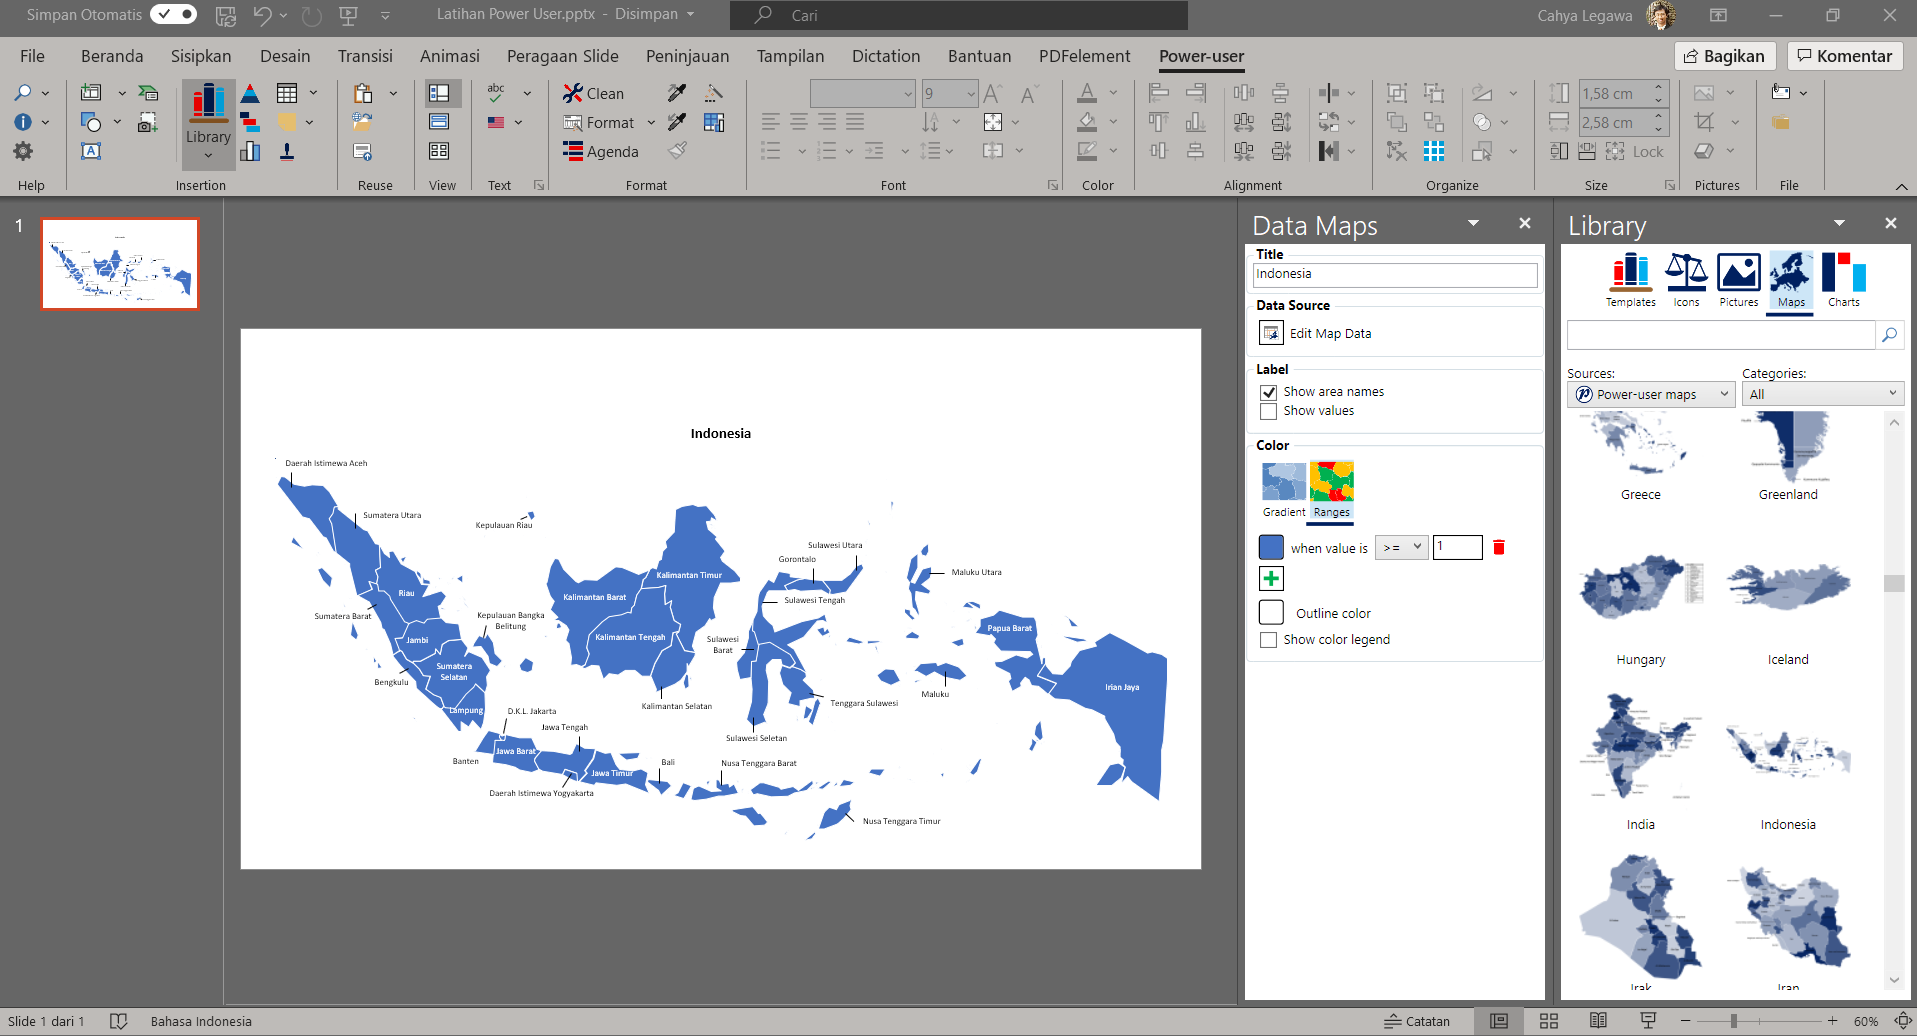Enable Show color legend

tap(1269, 640)
